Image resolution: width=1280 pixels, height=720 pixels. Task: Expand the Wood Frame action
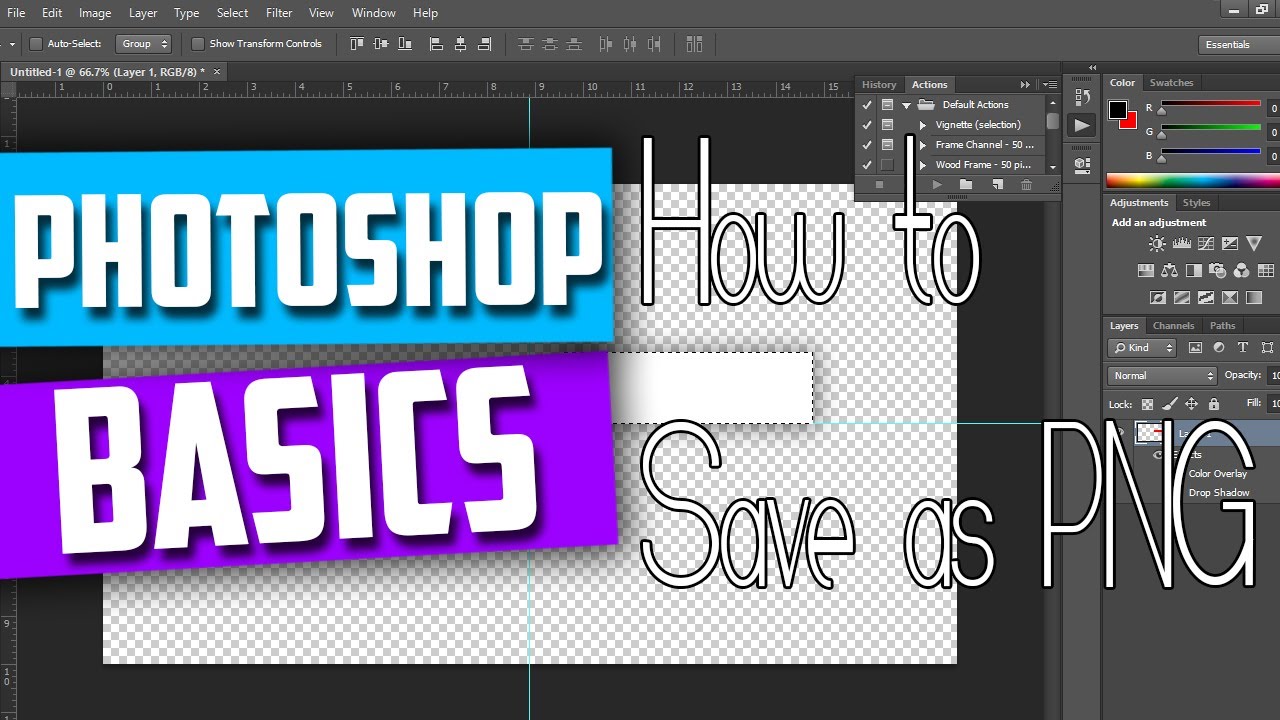(923, 165)
